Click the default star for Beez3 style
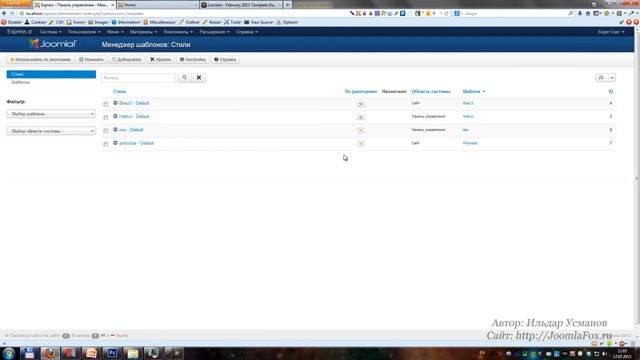This screenshot has height=360, width=640. [x=360, y=104]
